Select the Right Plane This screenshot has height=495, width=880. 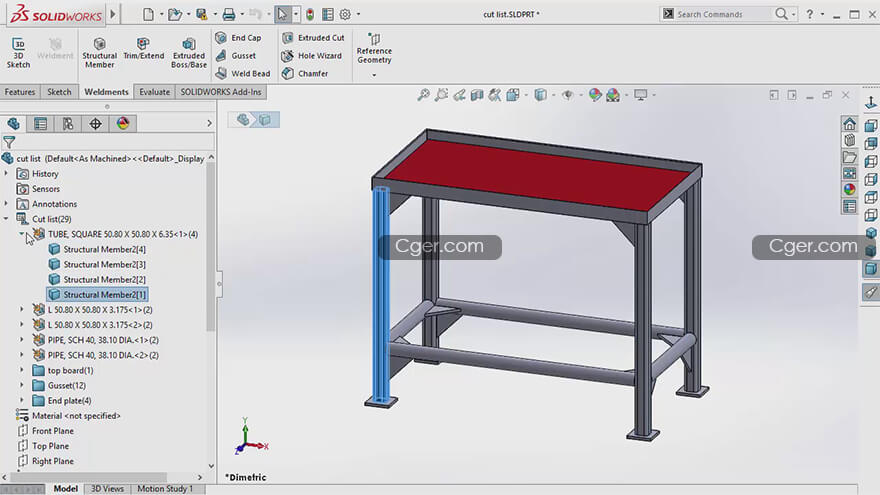46,461
